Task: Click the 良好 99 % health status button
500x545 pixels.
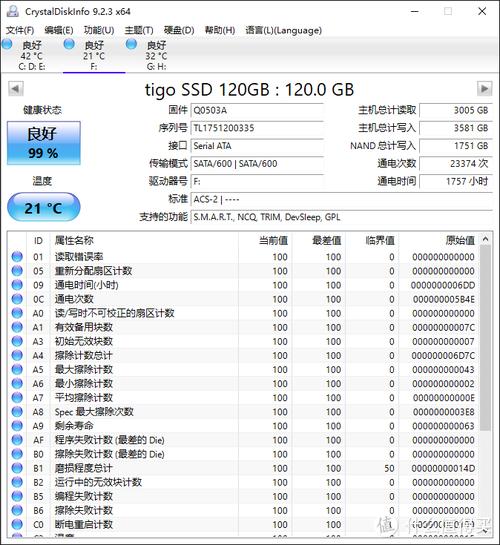Action: (44, 143)
